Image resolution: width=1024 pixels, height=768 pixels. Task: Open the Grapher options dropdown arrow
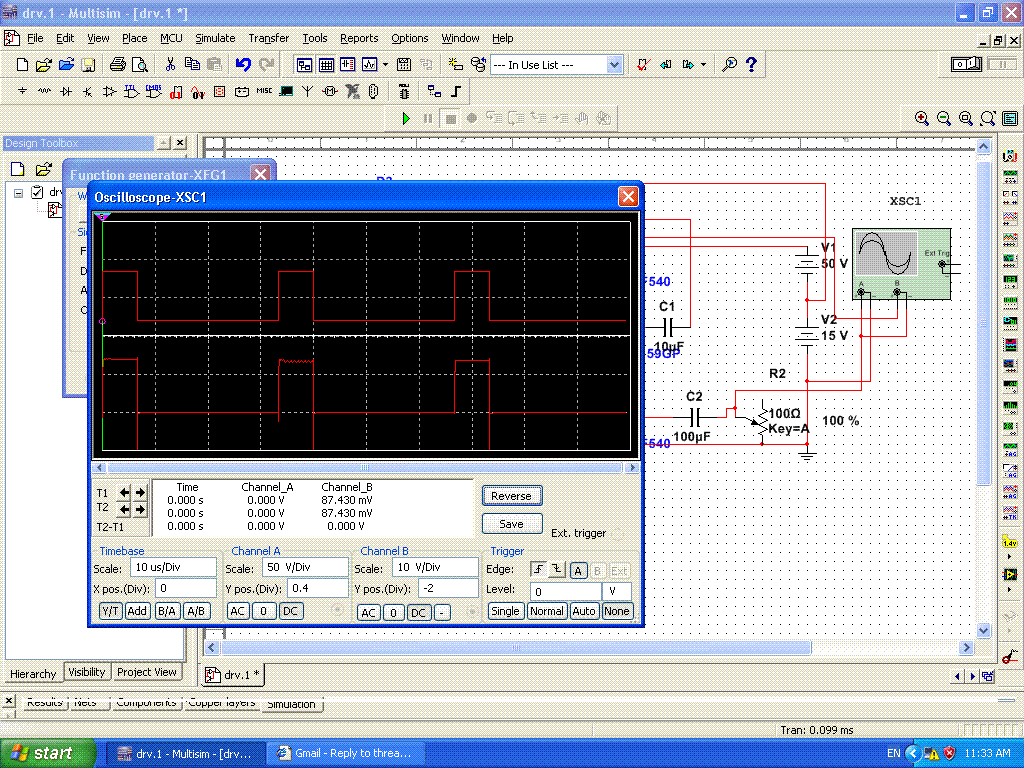[385, 65]
